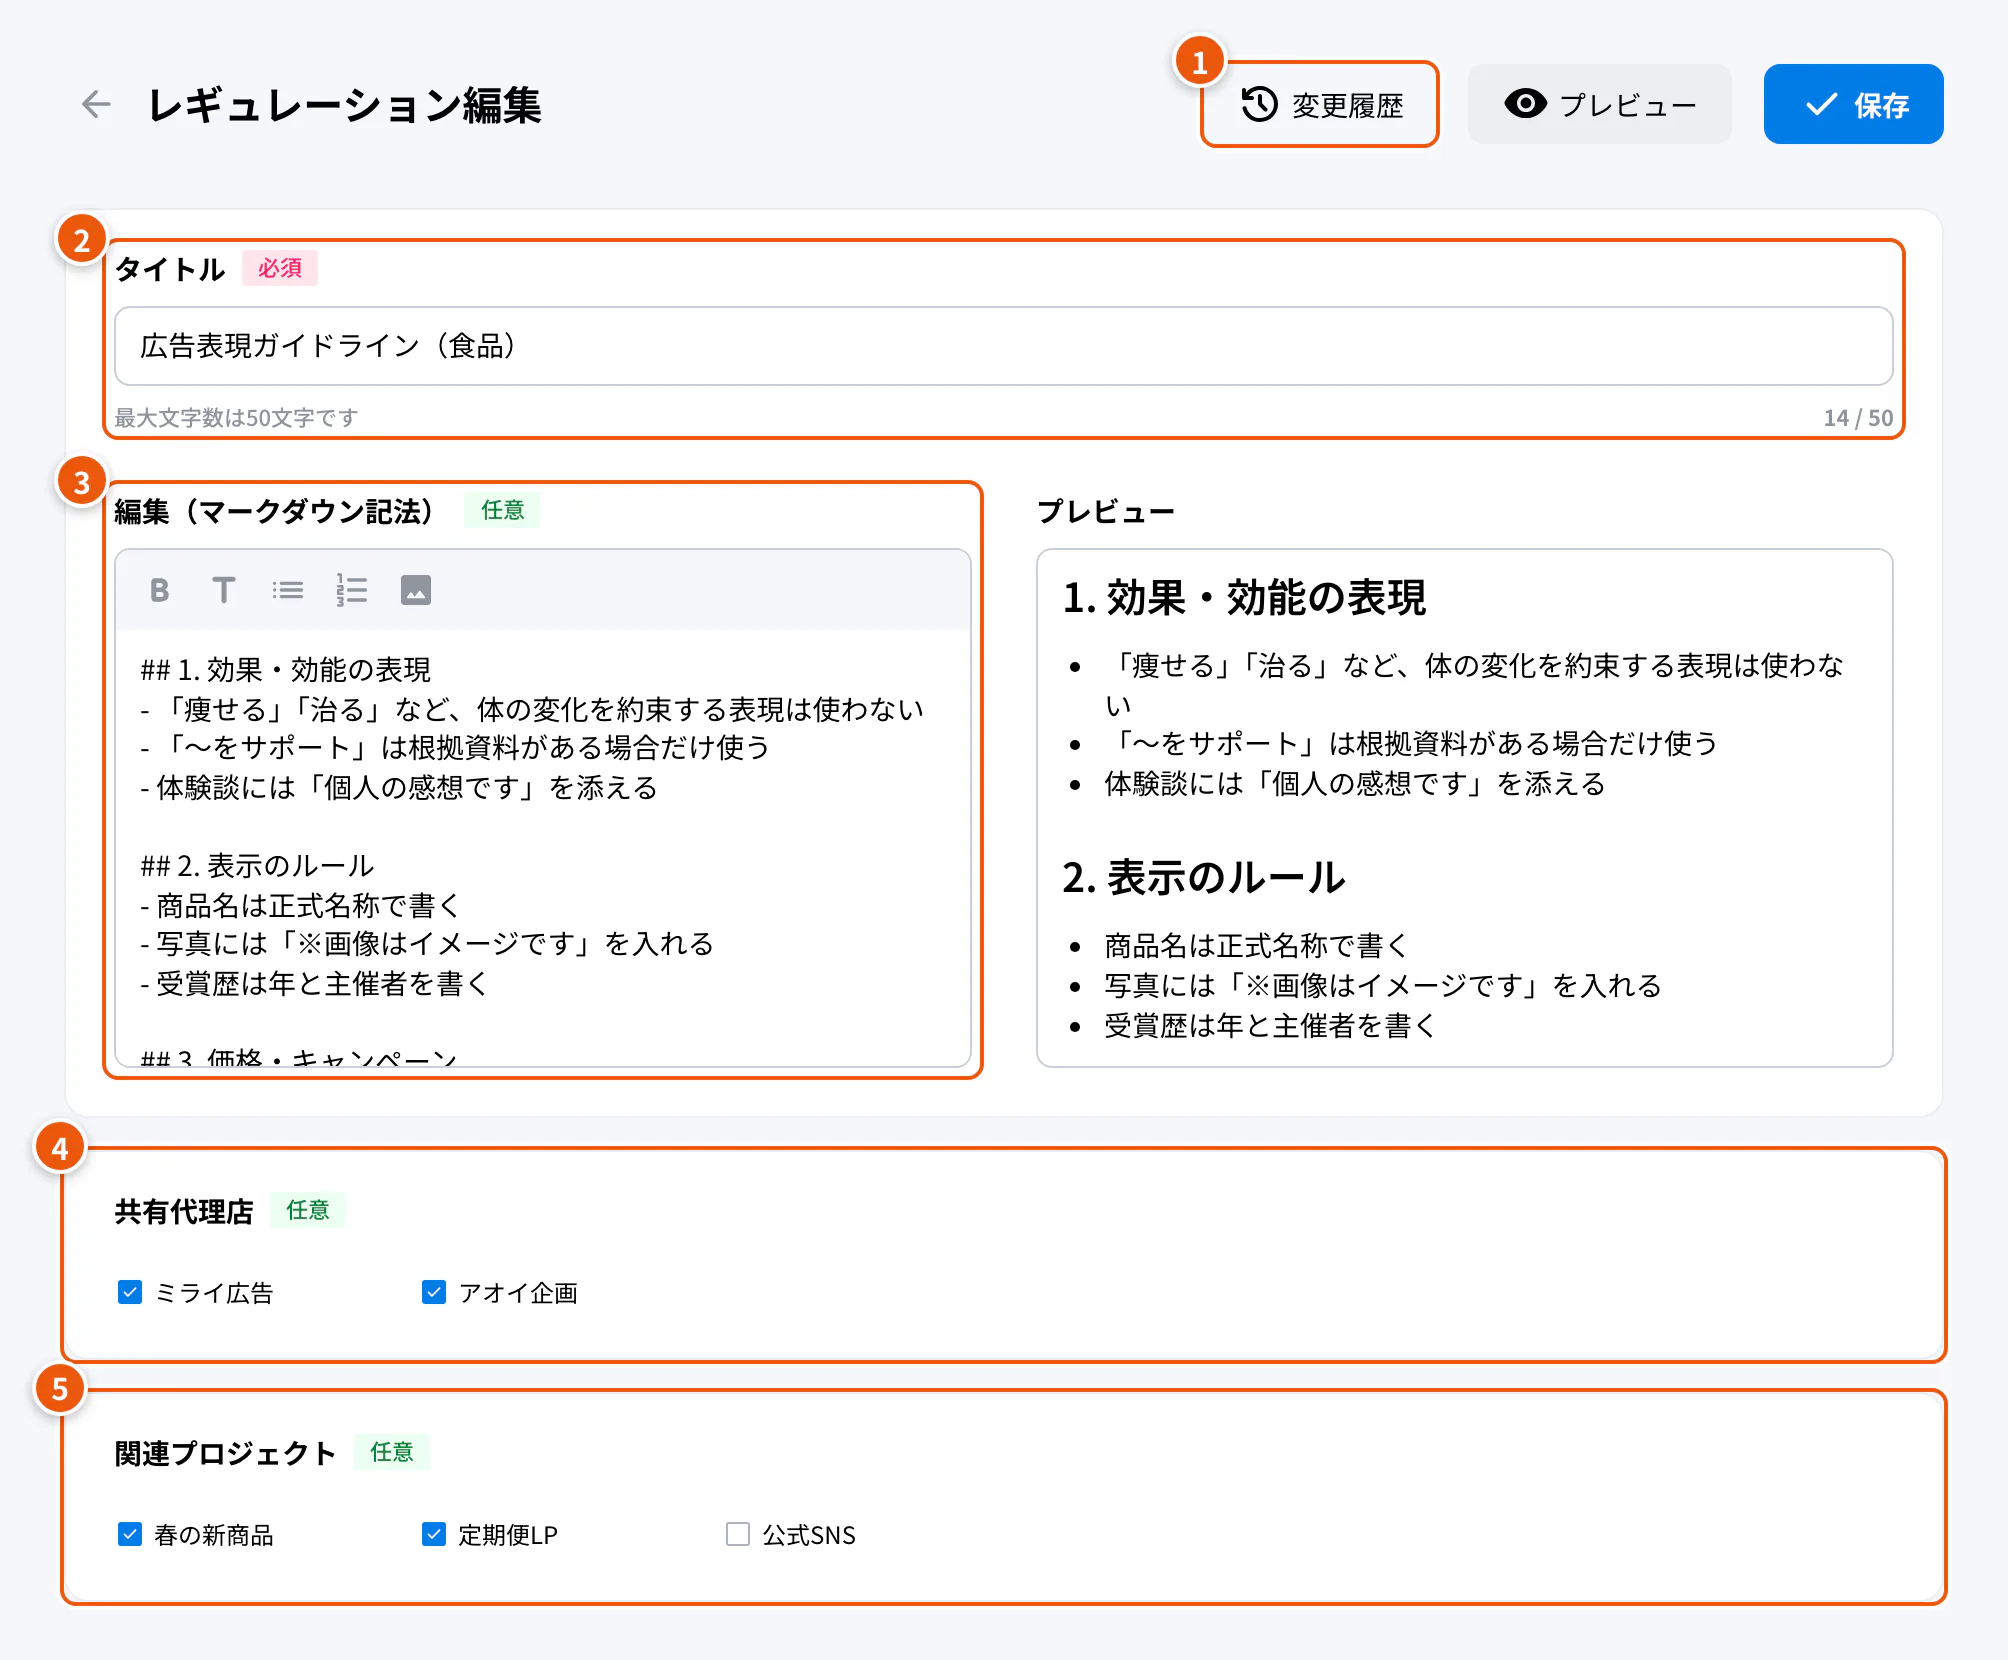Uncheck 定期便LP project checkbox
This screenshot has width=2008, height=1660.
pos(434,1534)
